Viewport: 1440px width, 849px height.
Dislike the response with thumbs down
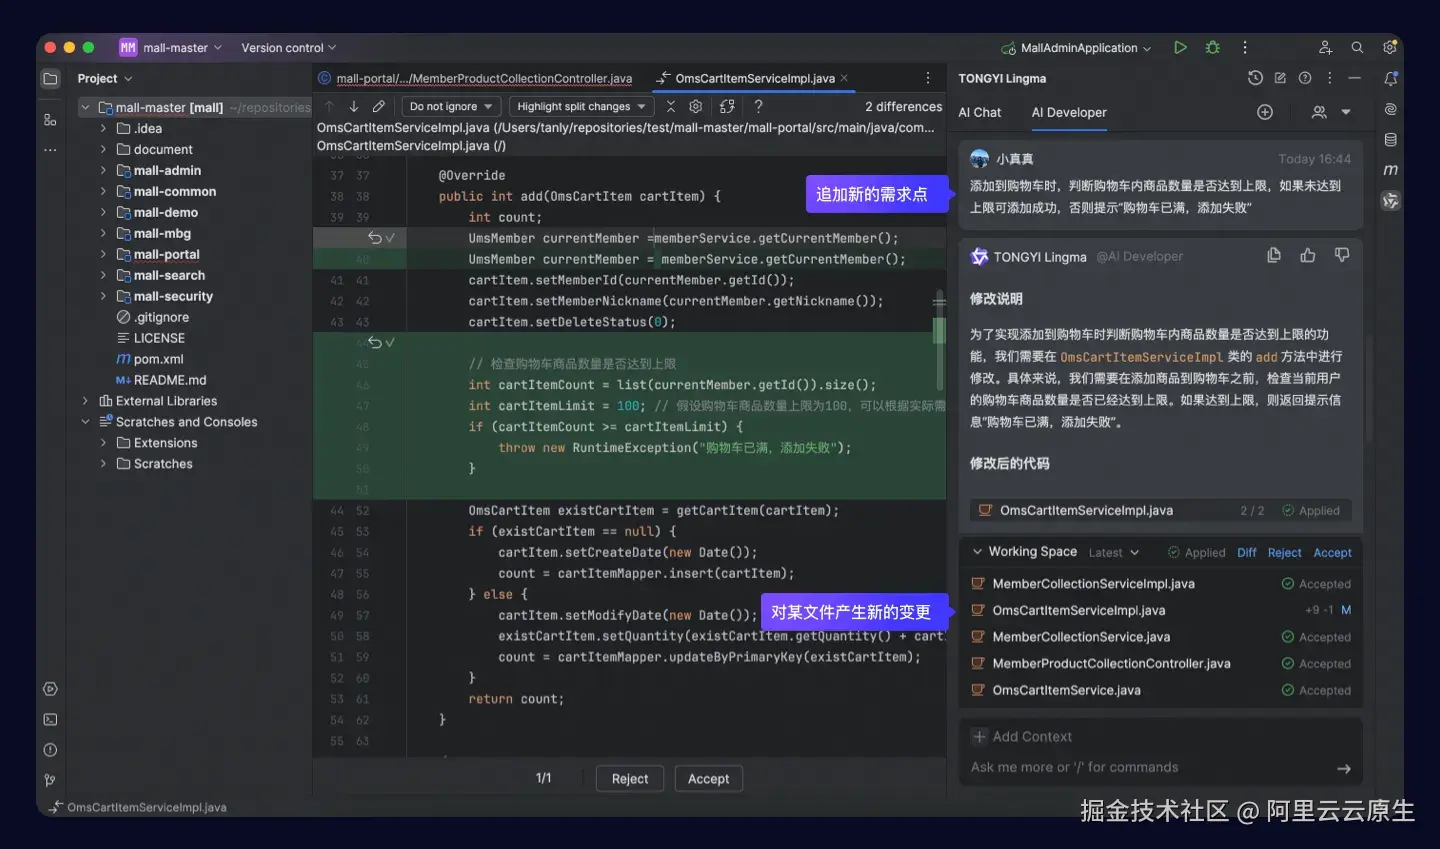click(x=1342, y=255)
